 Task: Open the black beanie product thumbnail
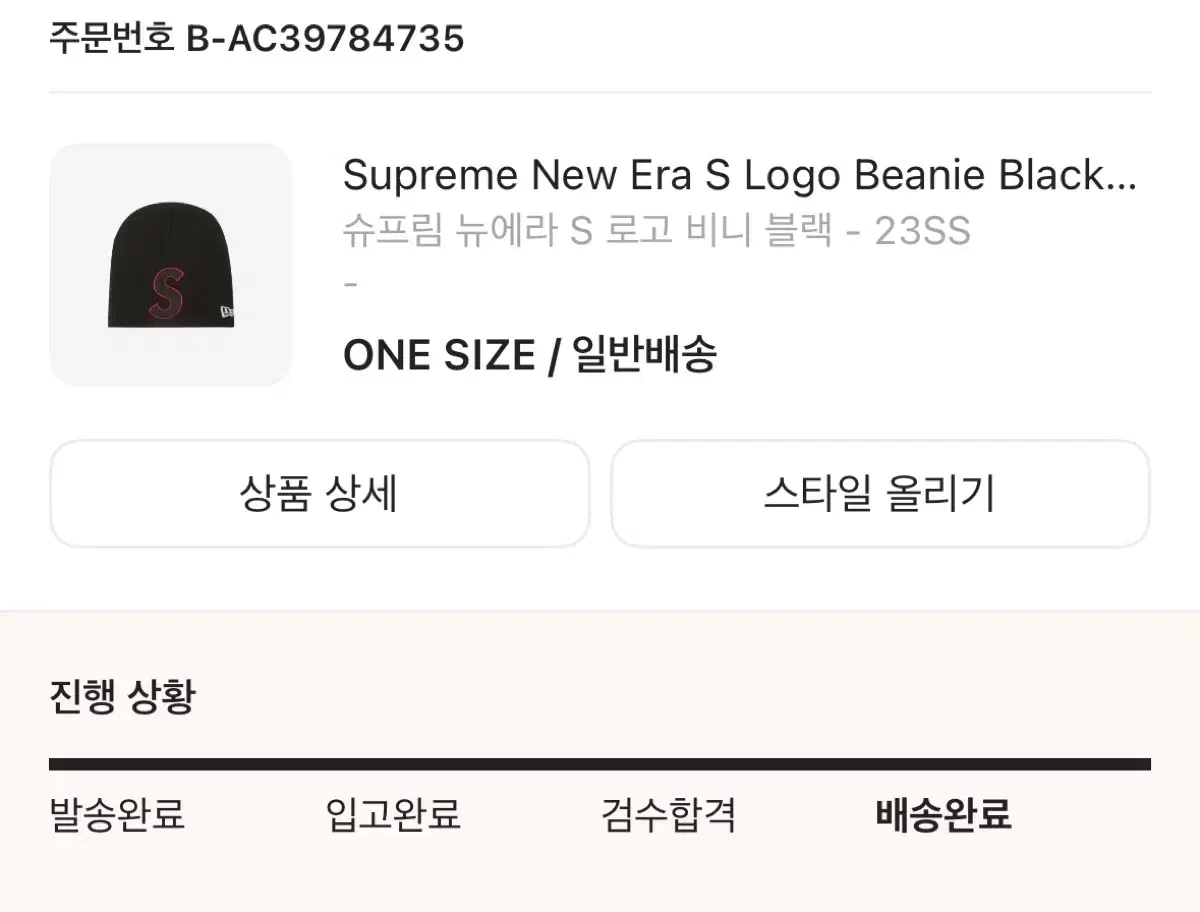pos(170,264)
